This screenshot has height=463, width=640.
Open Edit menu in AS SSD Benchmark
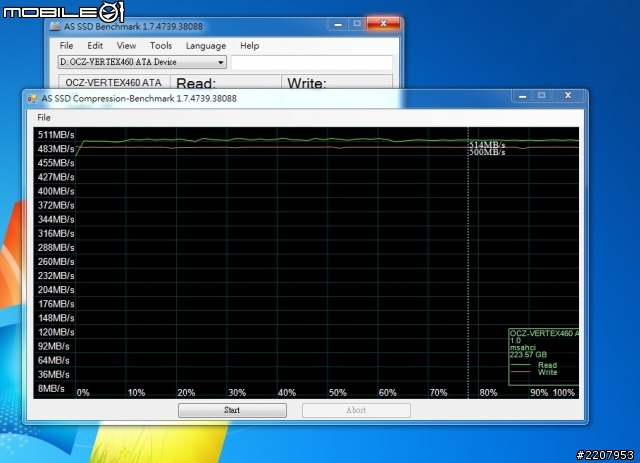(x=95, y=45)
